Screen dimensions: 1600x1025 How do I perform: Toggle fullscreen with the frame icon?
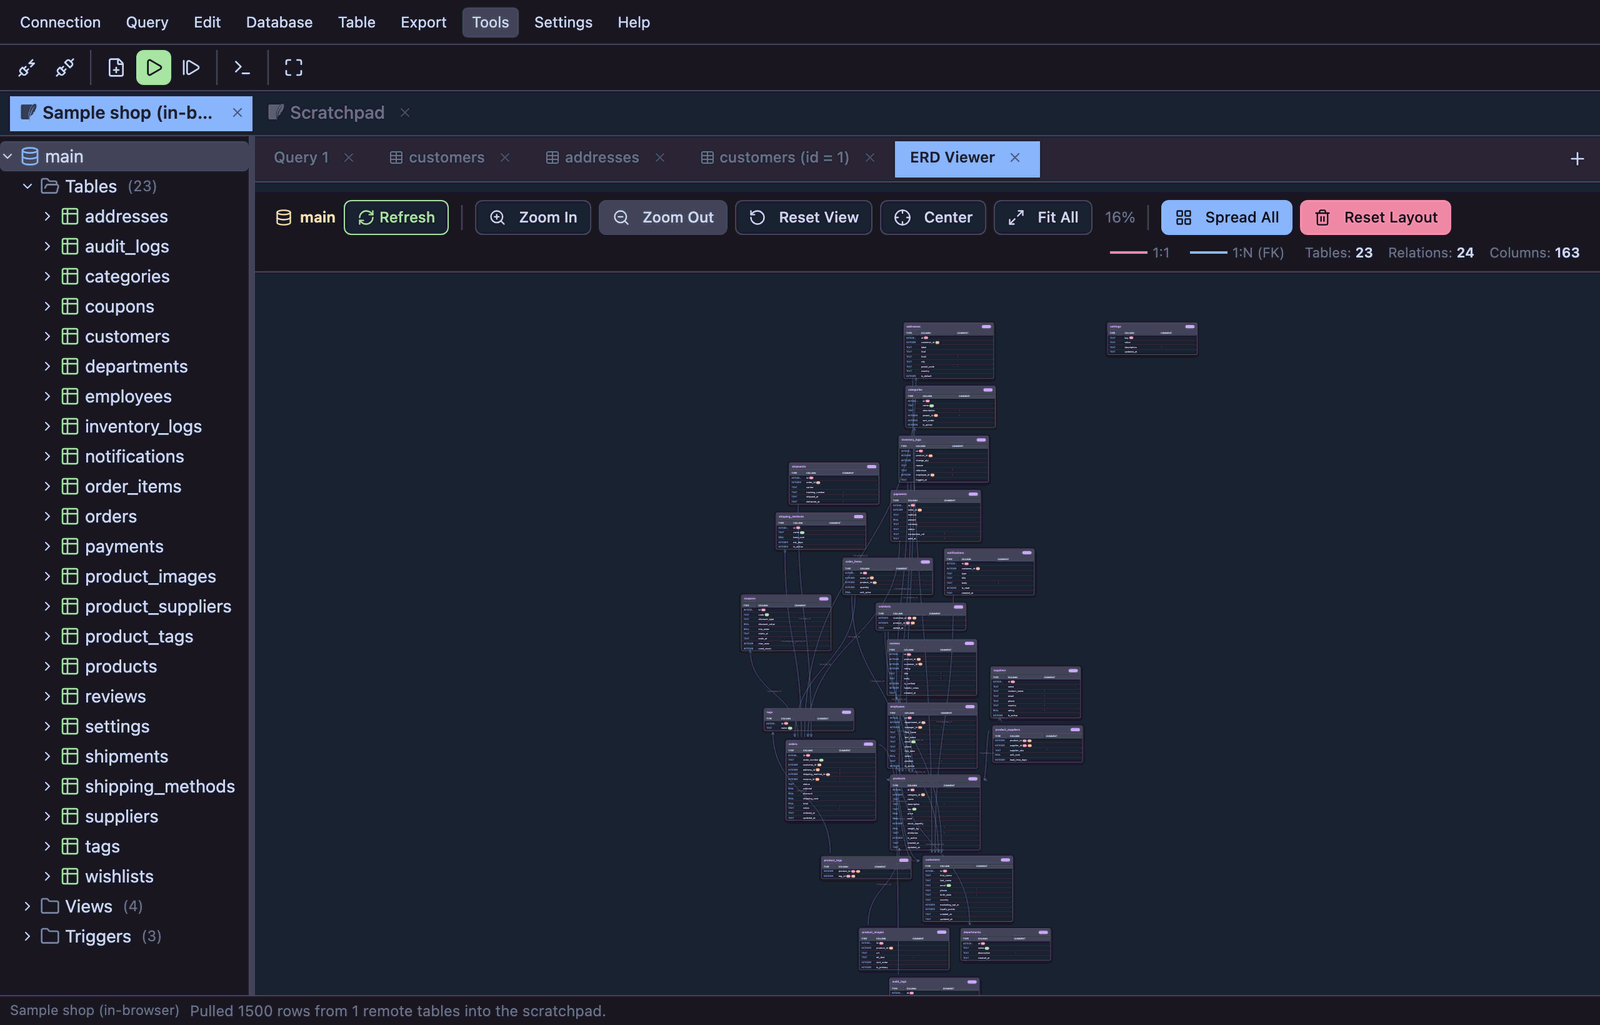[293, 68]
